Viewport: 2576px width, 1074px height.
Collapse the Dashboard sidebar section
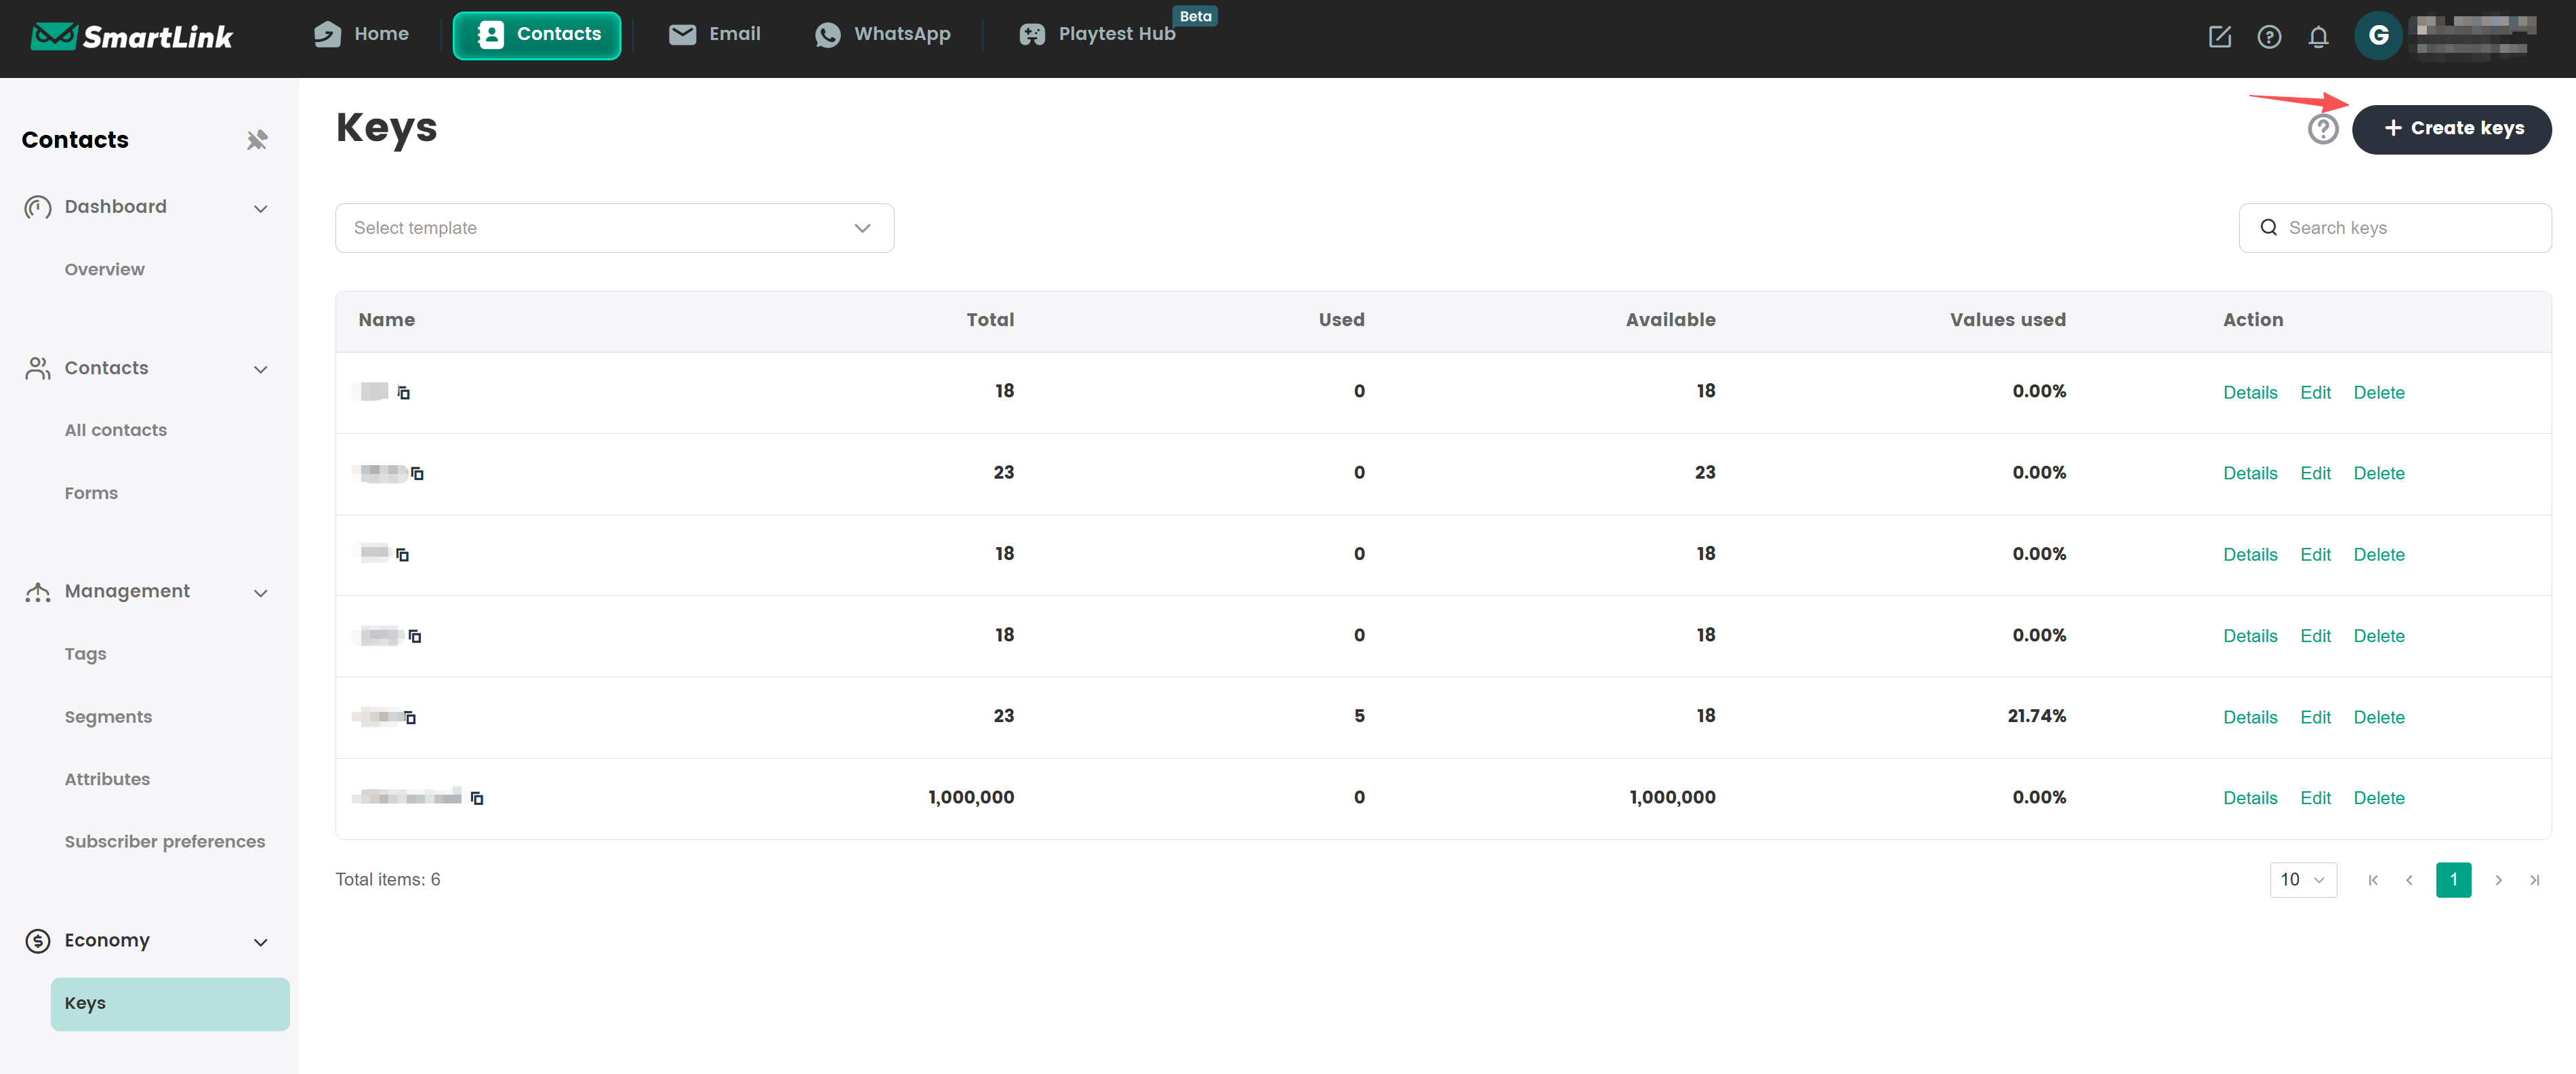[x=260, y=208]
